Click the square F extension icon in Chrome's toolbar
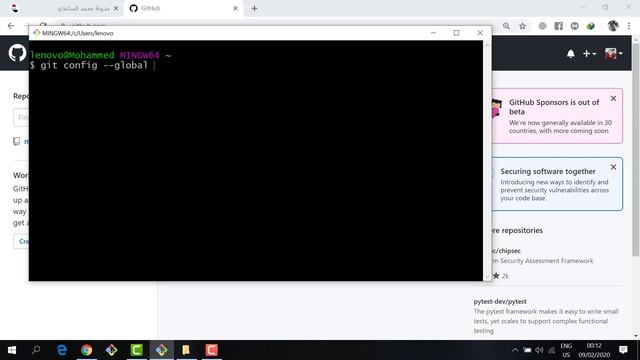 [558, 26]
